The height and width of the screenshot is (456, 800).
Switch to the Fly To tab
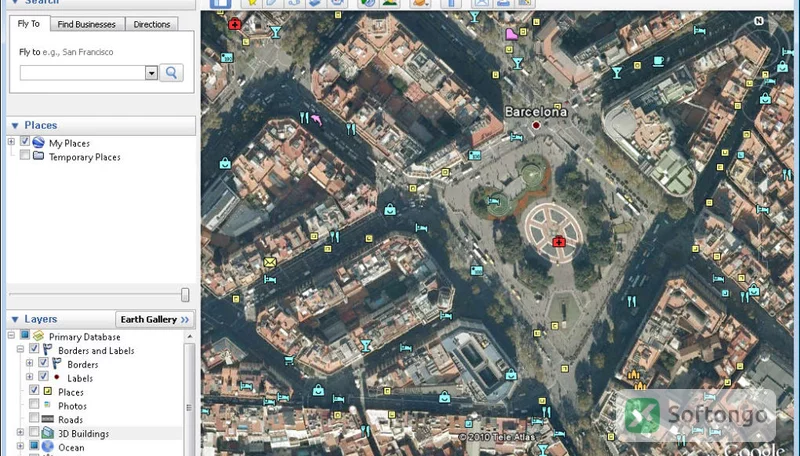(x=29, y=23)
